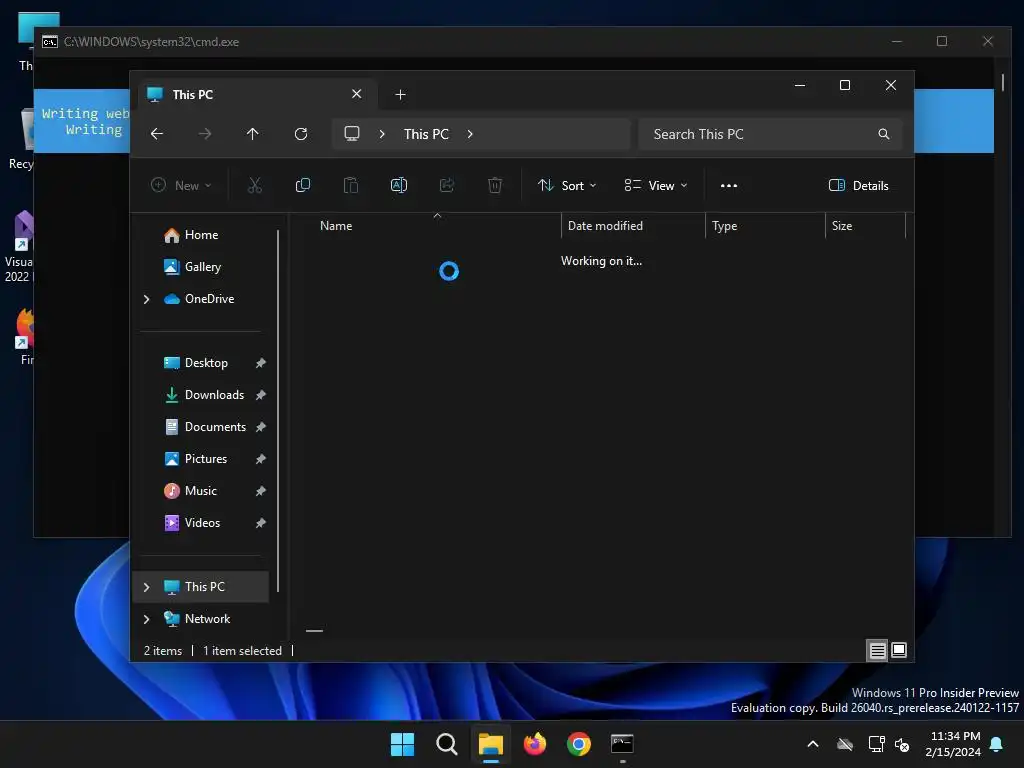The width and height of the screenshot is (1024, 768).
Task: Switch to large thumbnails view icon
Action: 899,650
